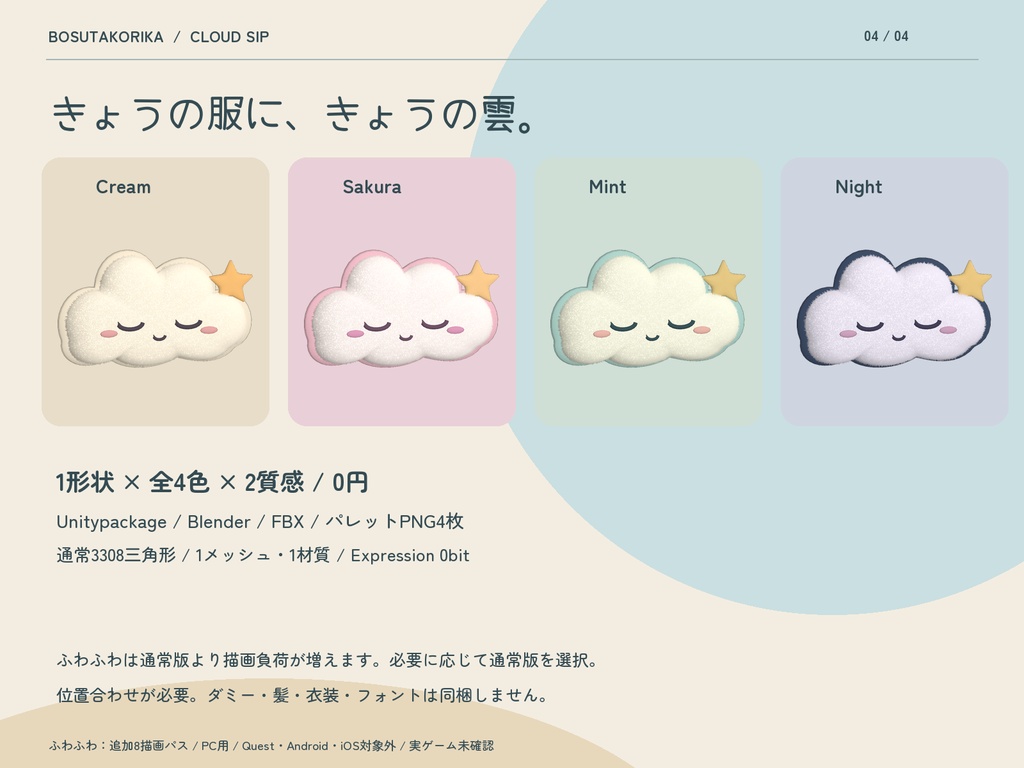Click the note starting 'ふわふわは通常版より'
This screenshot has height=768, width=1024.
[x=328, y=660]
